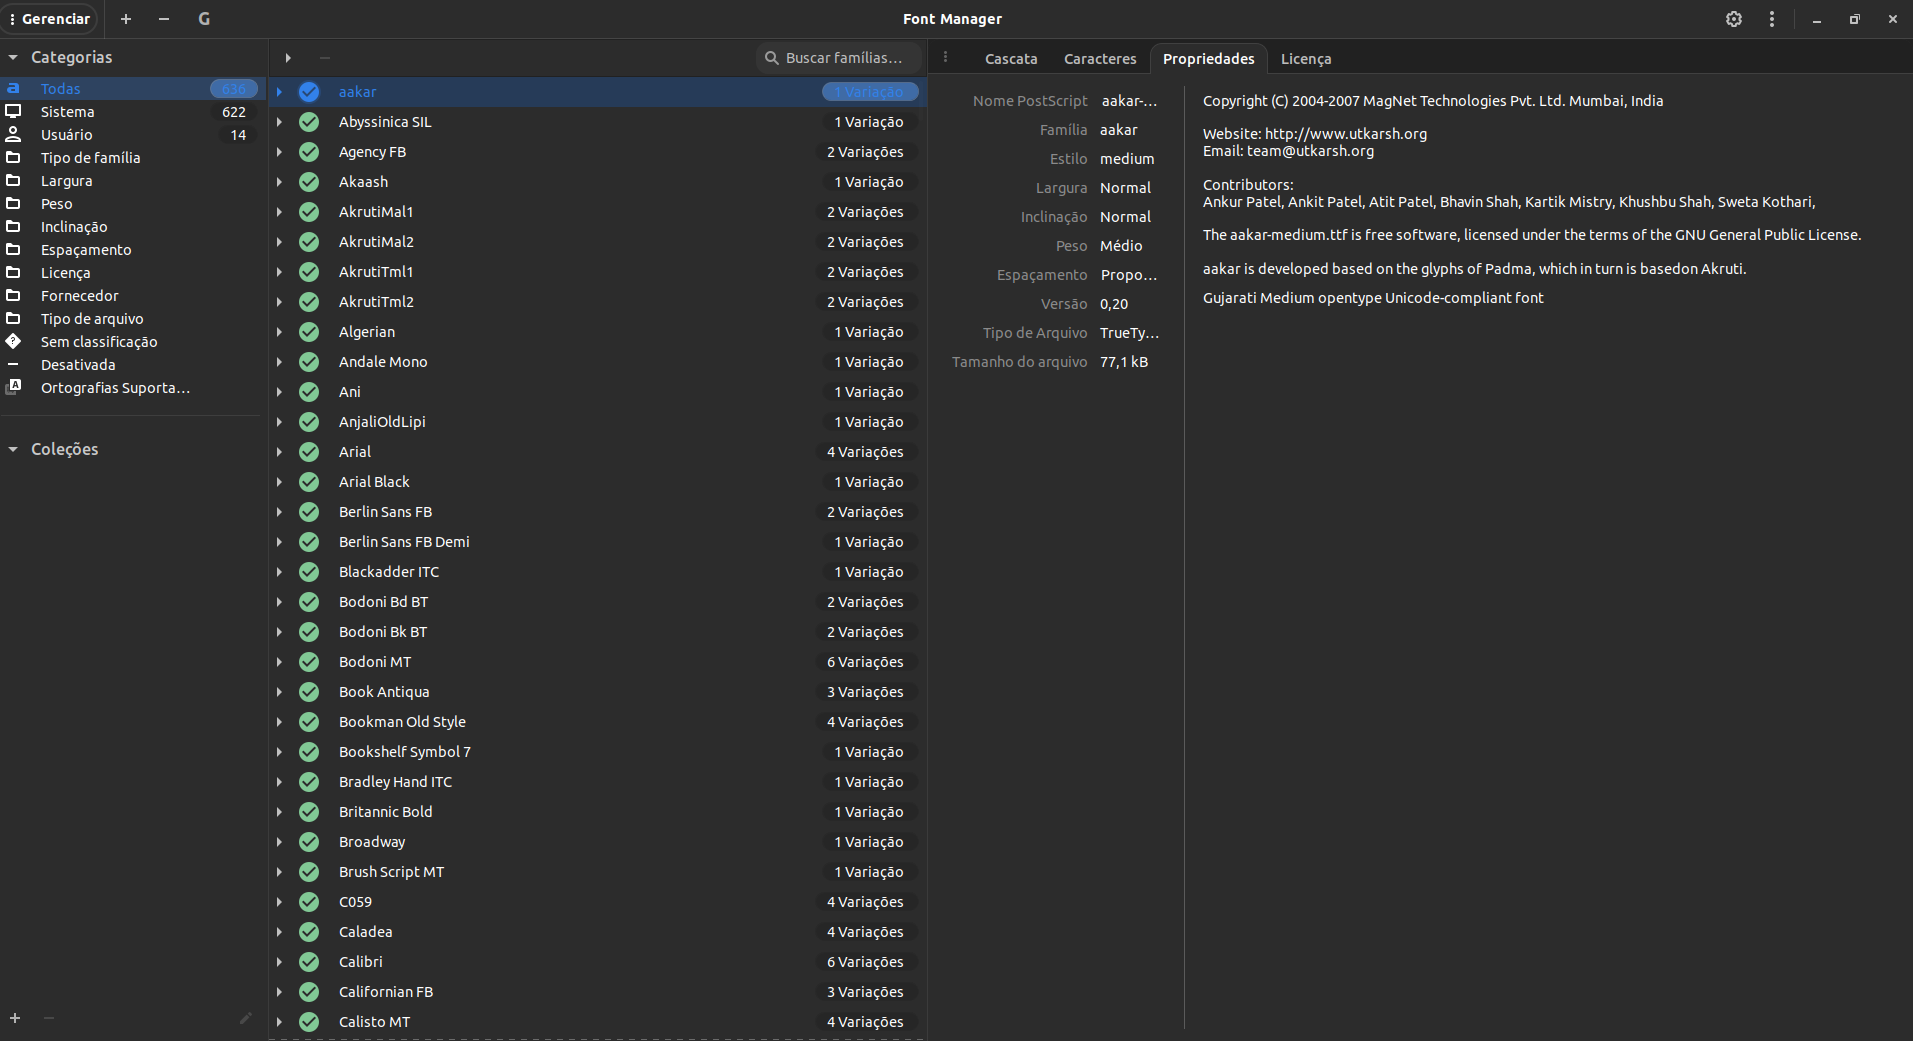
Task: Toggle the Arial font enabled checkmark
Action: [x=309, y=452]
